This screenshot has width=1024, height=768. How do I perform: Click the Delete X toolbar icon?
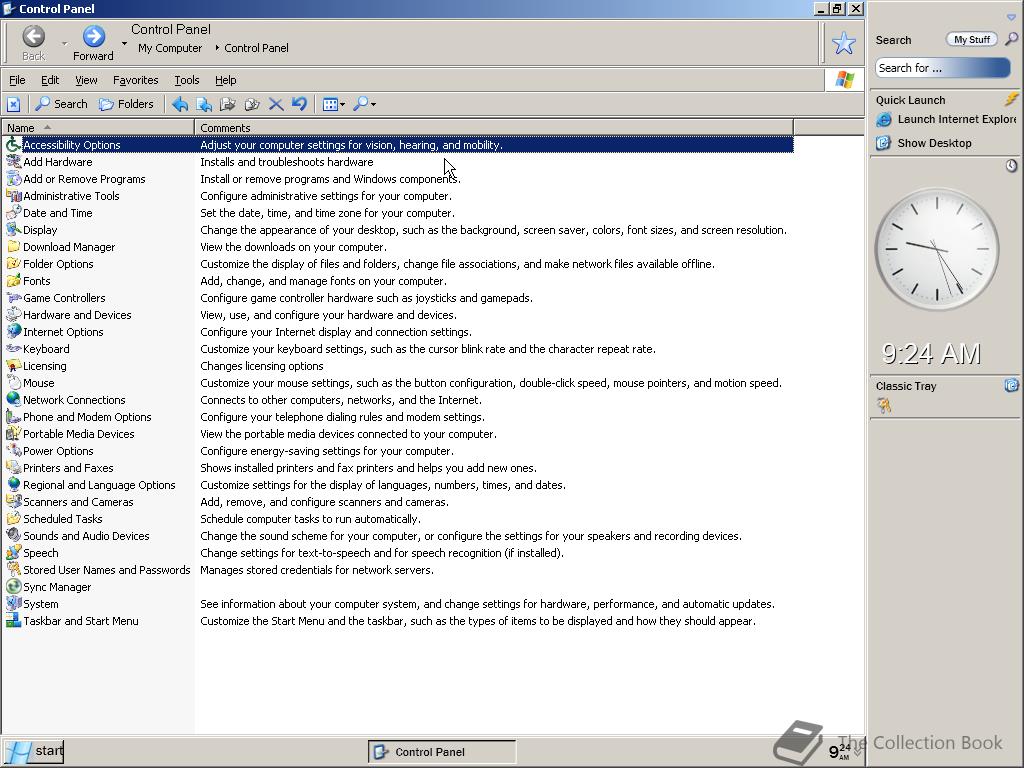(x=276, y=104)
